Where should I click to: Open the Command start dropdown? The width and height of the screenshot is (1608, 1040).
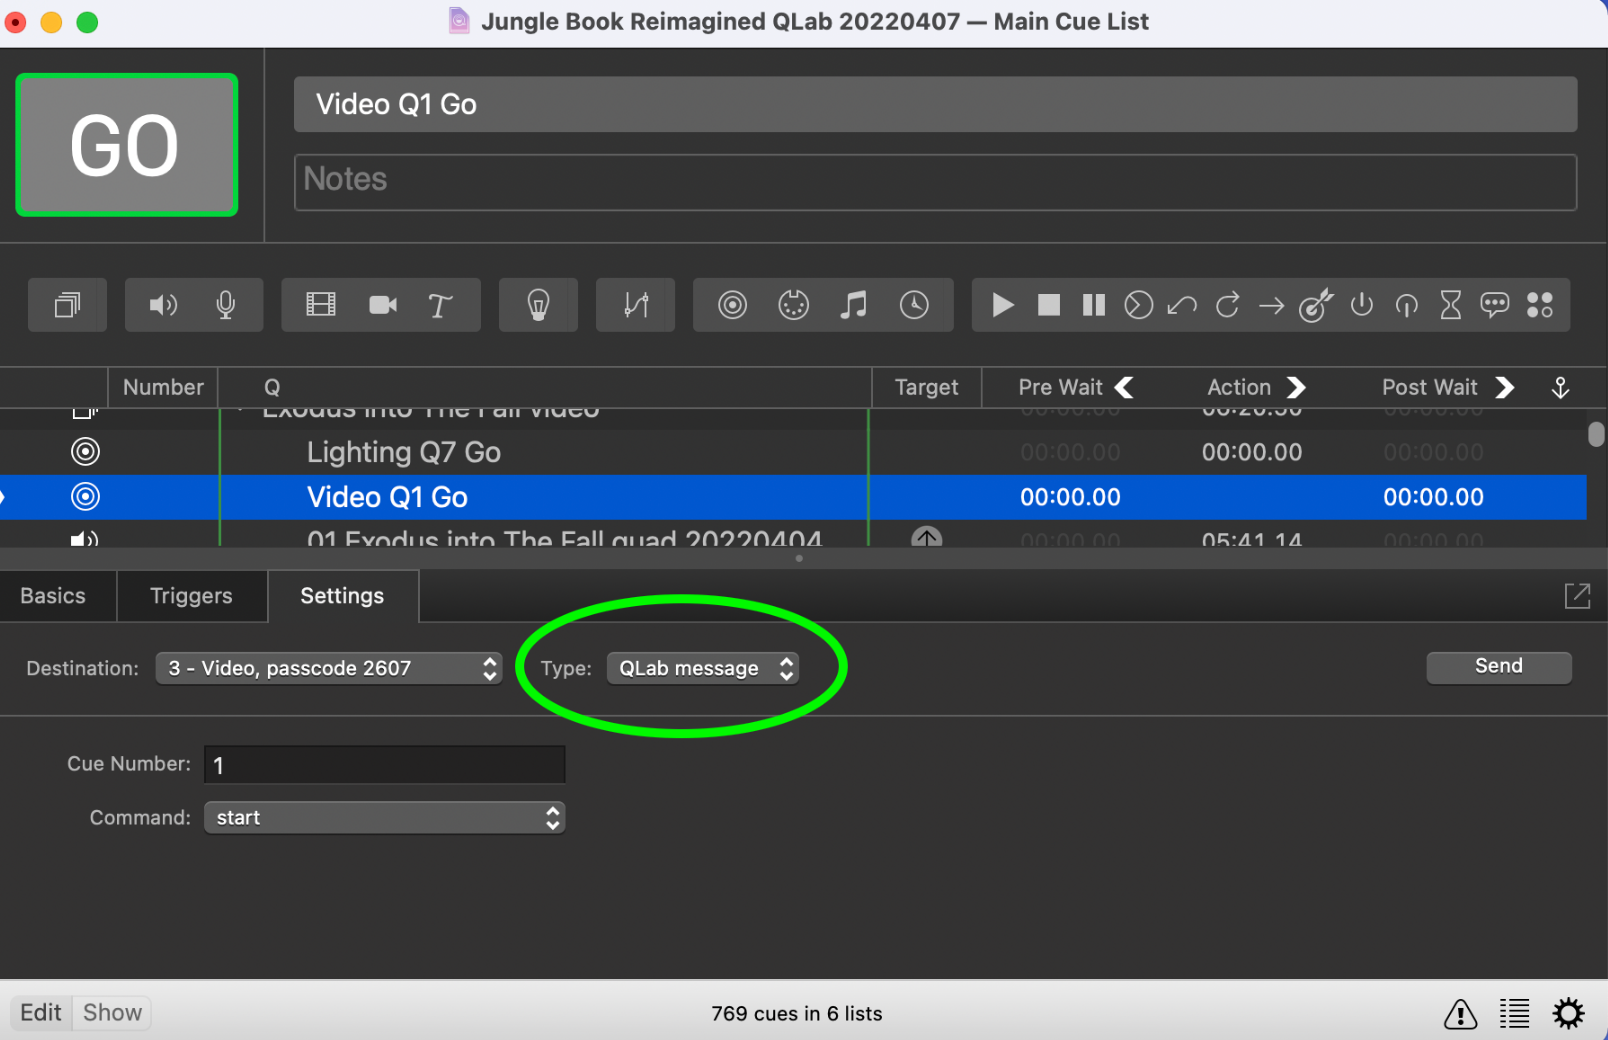point(385,818)
